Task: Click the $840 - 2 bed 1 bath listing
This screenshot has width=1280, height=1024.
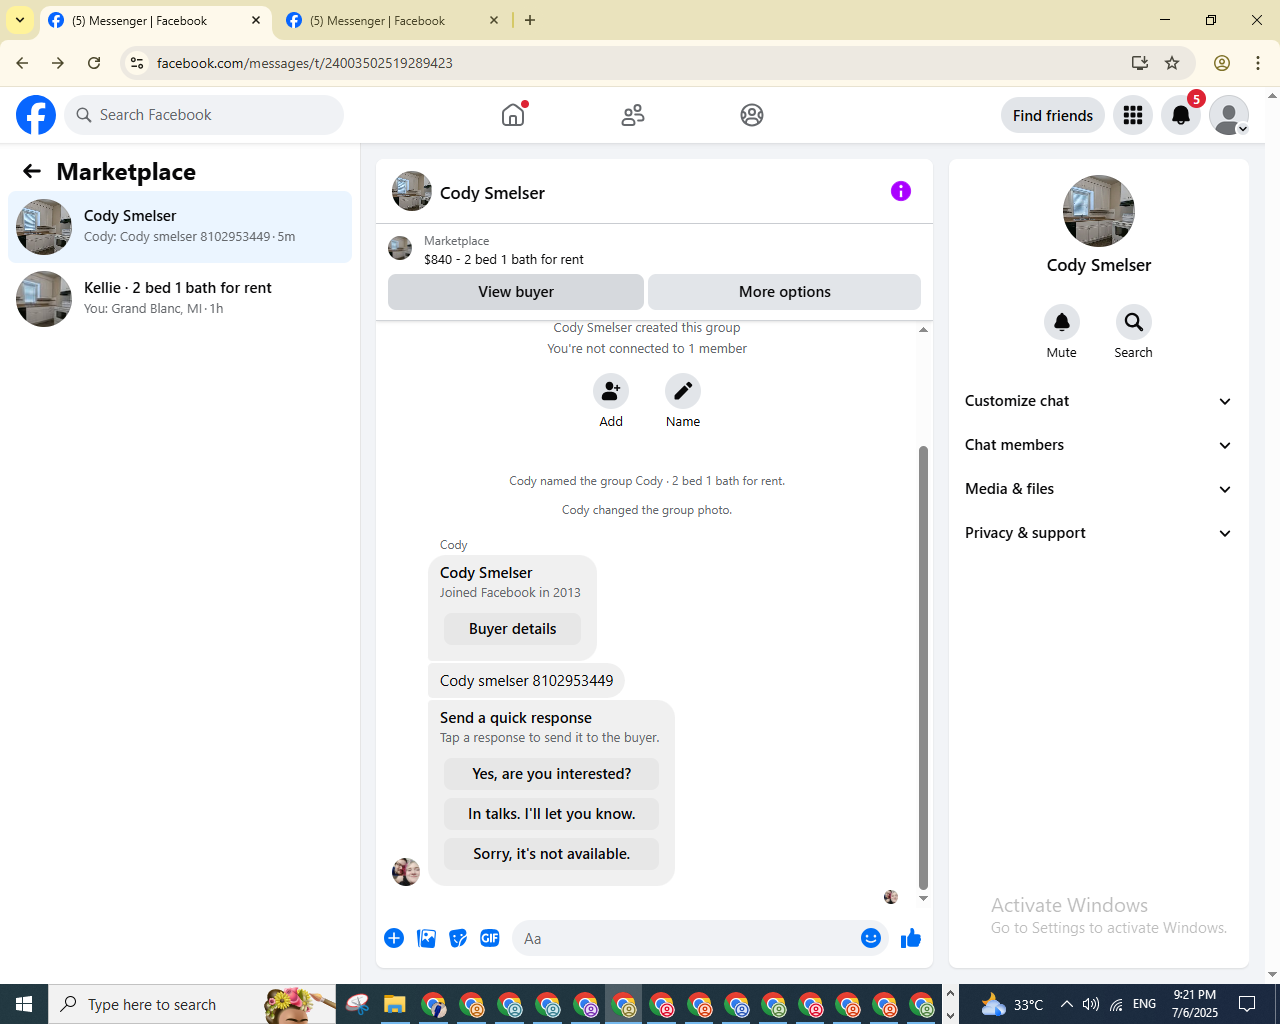Action: (x=504, y=259)
